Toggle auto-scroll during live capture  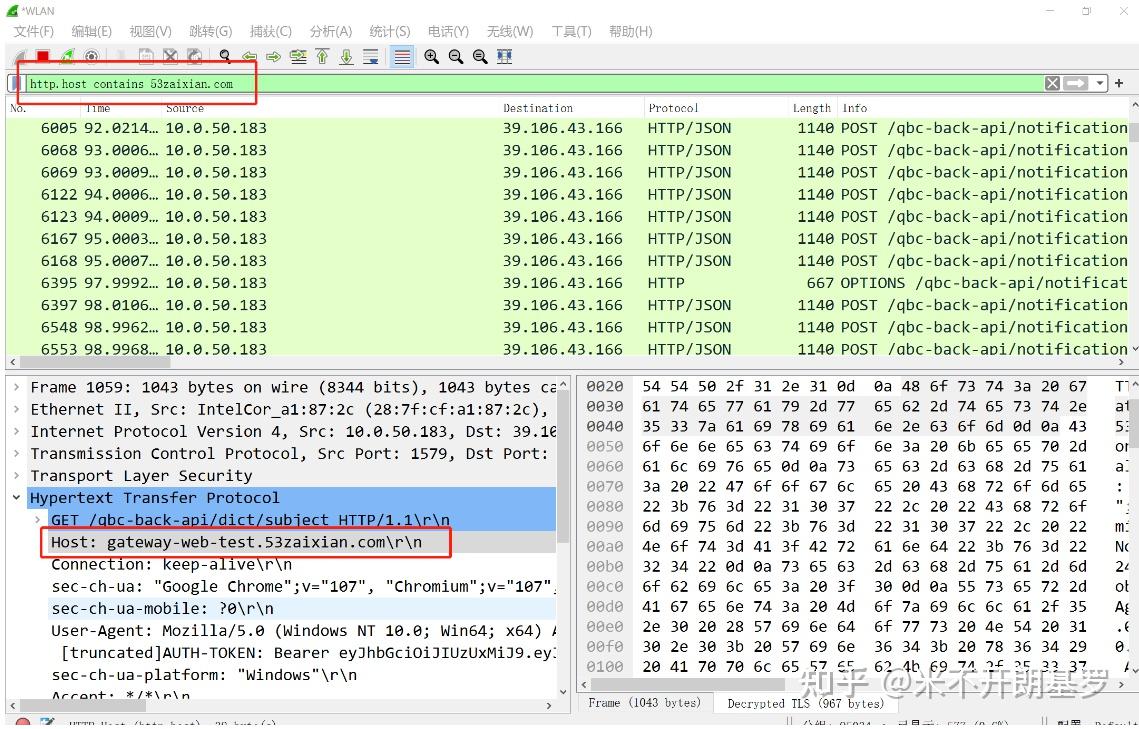(x=370, y=56)
